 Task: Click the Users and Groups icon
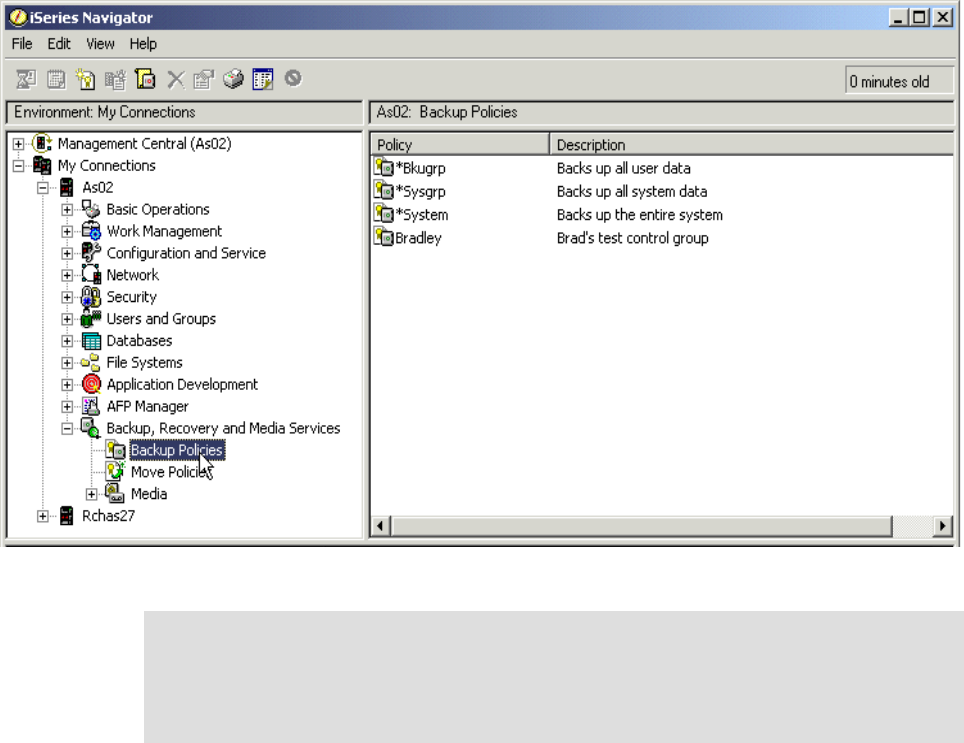91,318
